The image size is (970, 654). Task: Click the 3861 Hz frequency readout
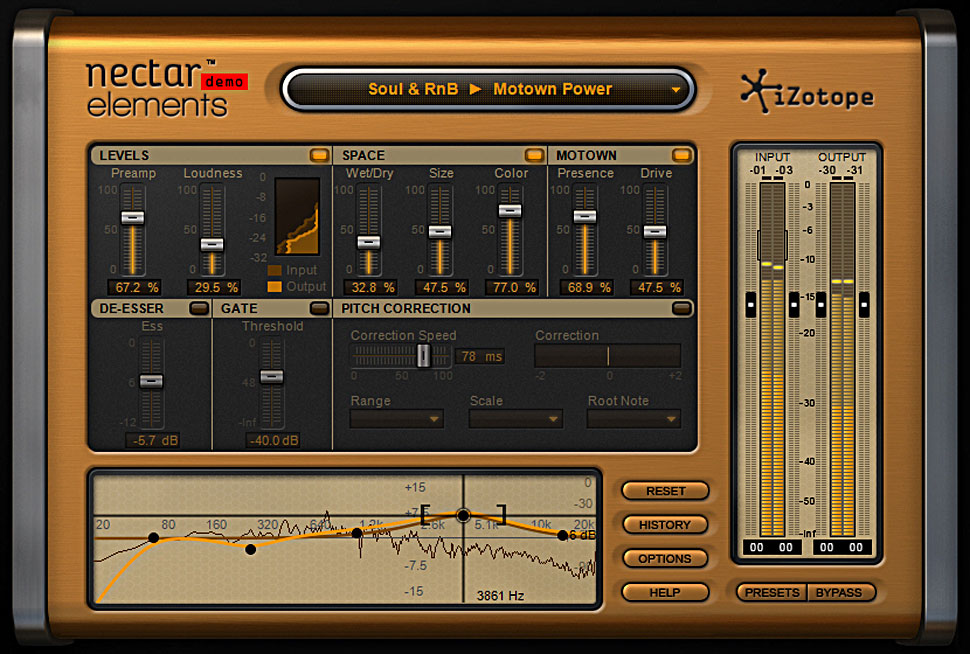[x=500, y=595]
